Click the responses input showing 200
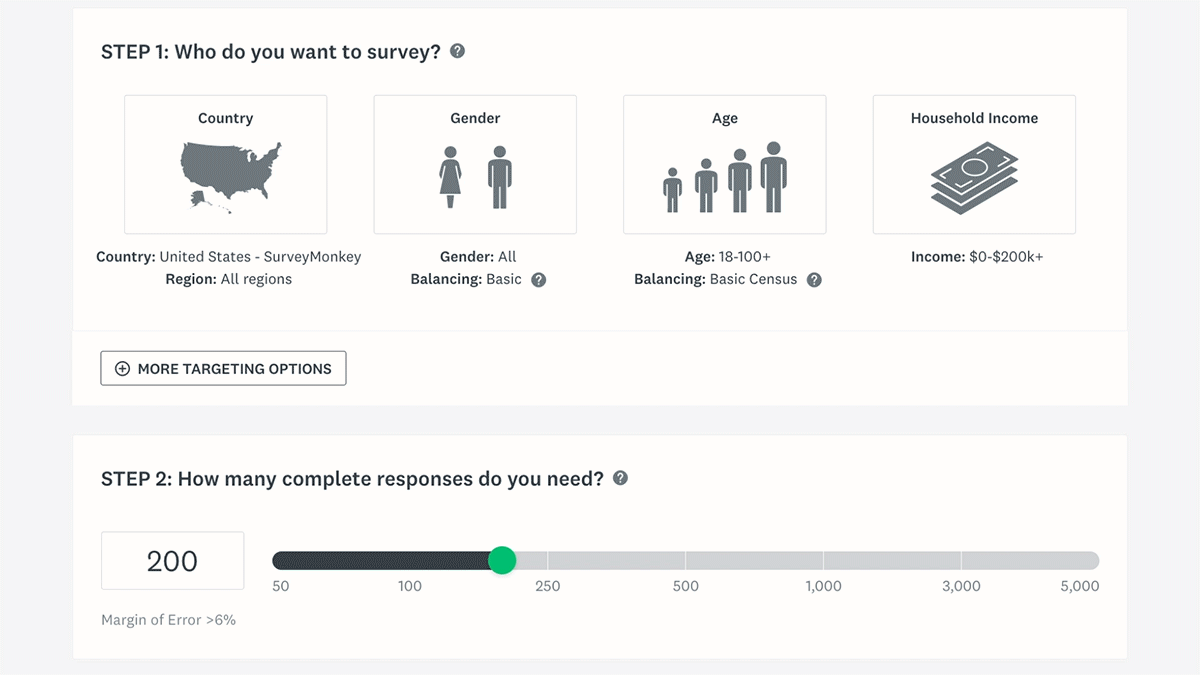Viewport: 1200px width, 675px height. pos(172,560)
